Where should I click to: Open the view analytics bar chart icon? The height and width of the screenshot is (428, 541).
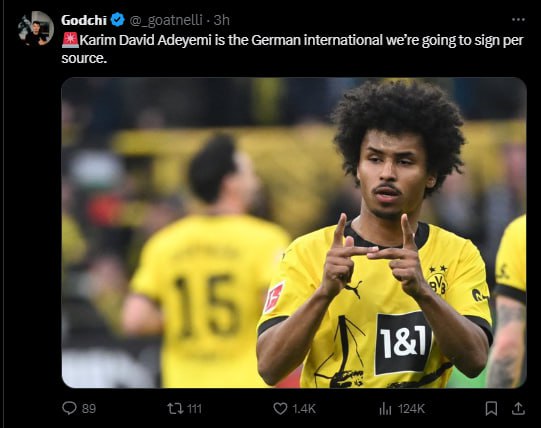[385, 409]
